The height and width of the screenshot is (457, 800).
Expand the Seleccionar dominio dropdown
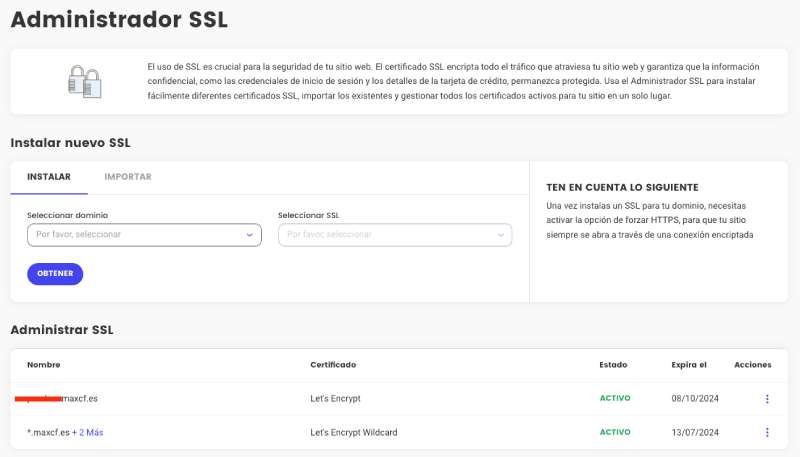pos(144,235)
